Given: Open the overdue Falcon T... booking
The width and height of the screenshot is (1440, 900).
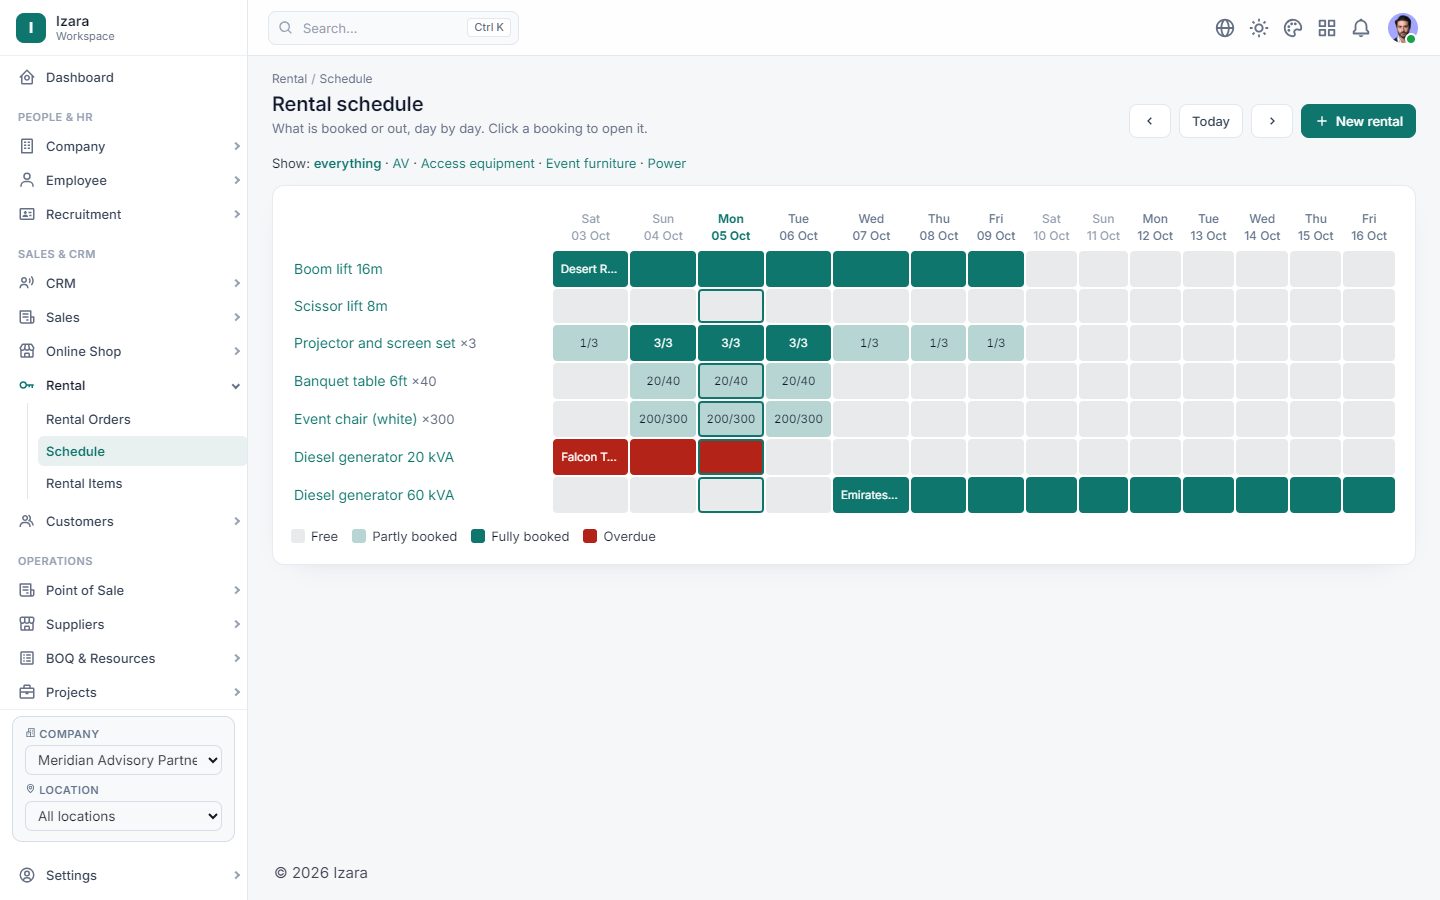Looking at the screenshot, I should pos(590,457).
